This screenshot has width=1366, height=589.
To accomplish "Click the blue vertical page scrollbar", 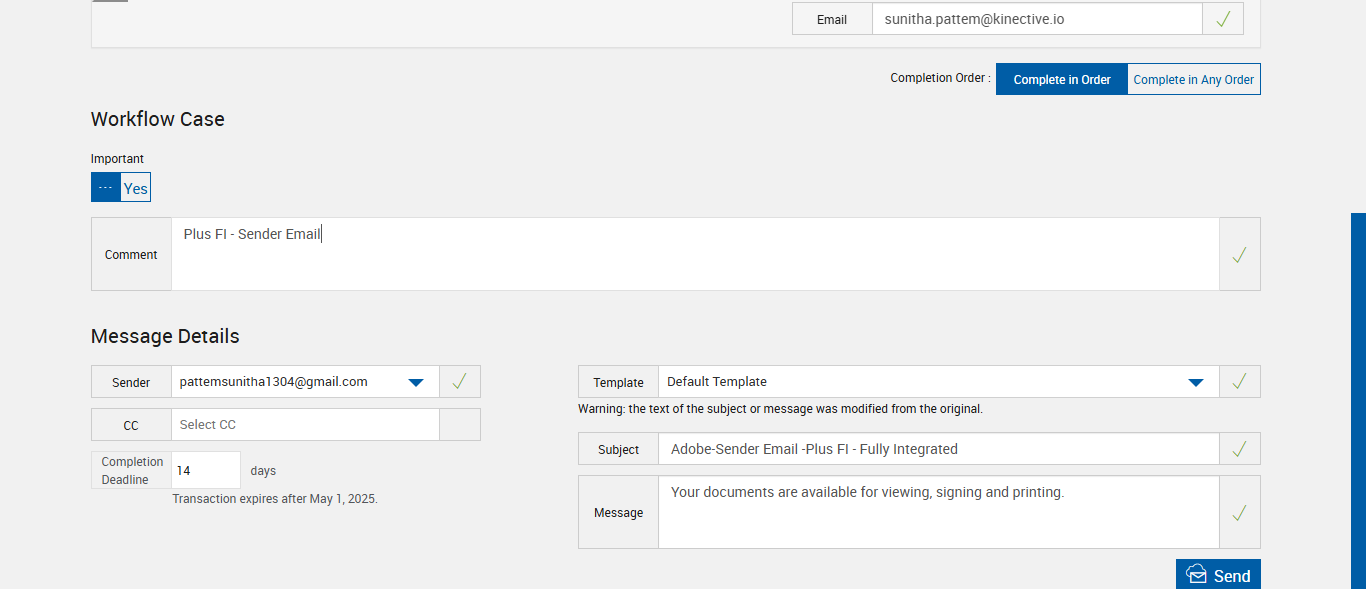I will pos(1358,400).
